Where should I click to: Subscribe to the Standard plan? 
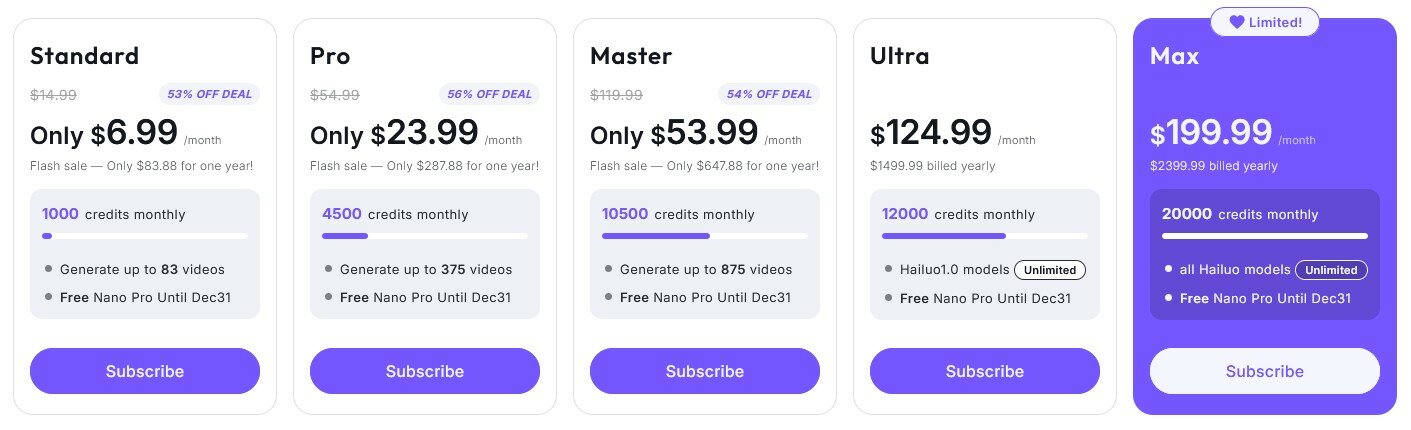coord(145,371)
